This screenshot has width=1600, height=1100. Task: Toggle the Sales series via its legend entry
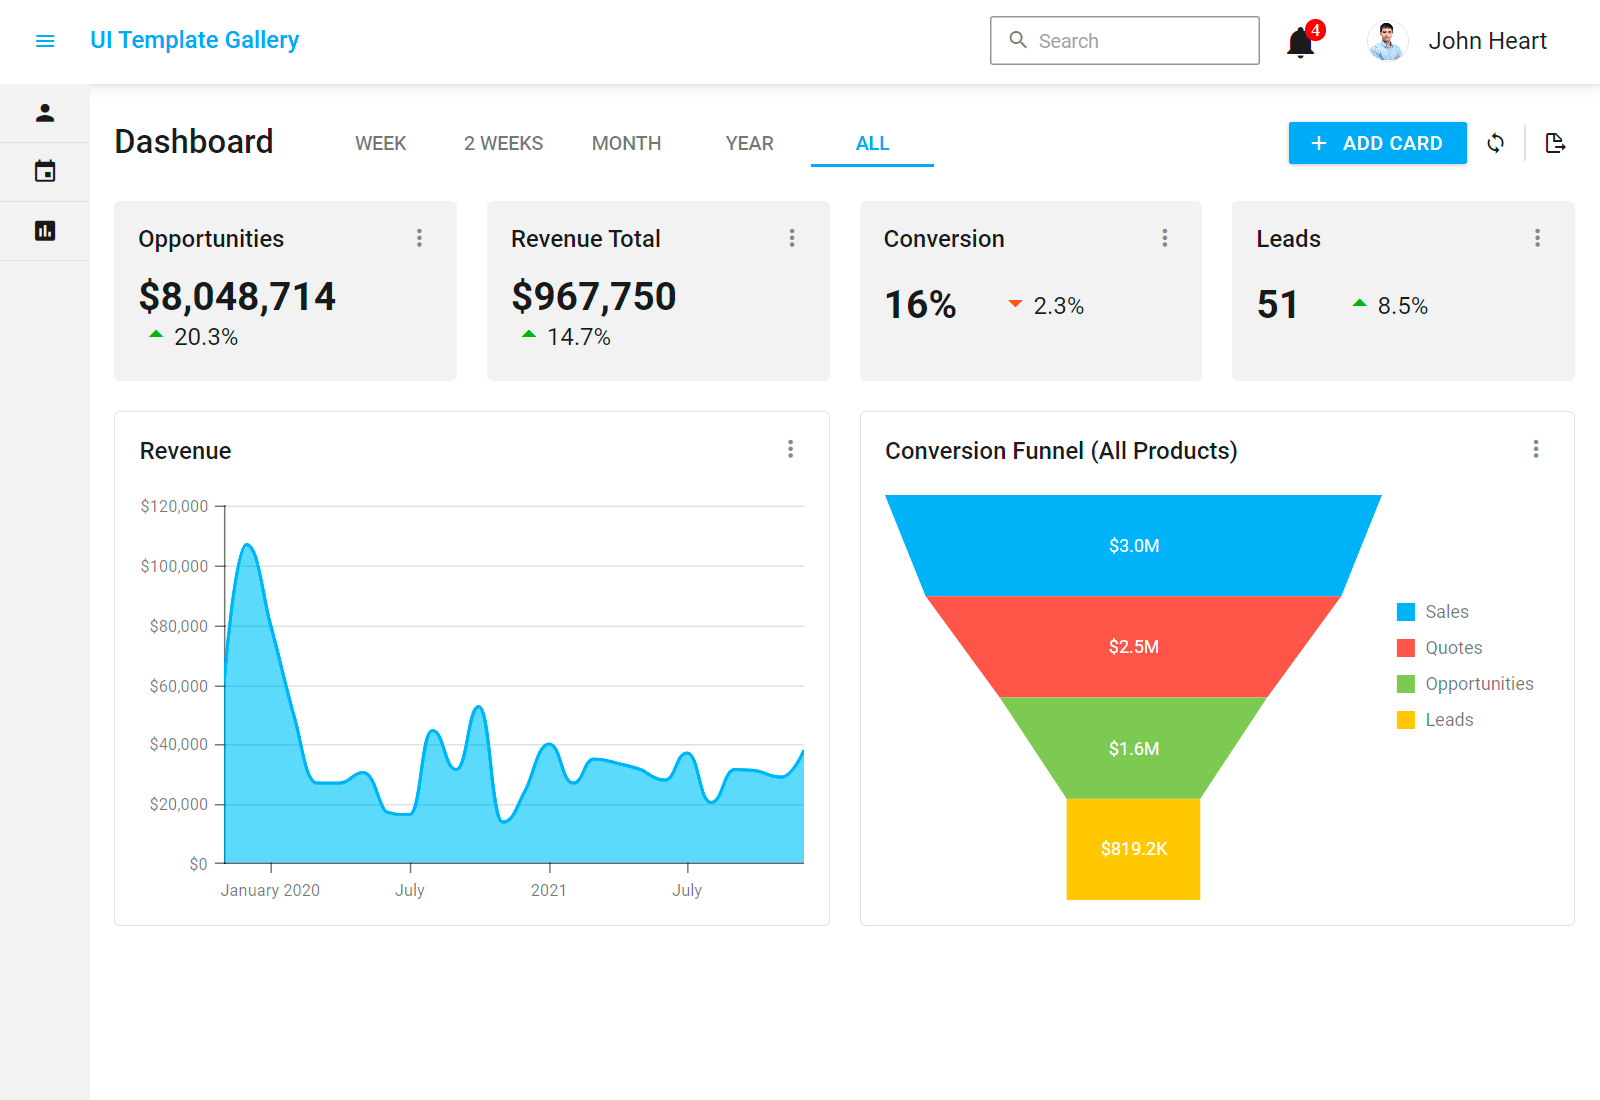[1447, 611]
